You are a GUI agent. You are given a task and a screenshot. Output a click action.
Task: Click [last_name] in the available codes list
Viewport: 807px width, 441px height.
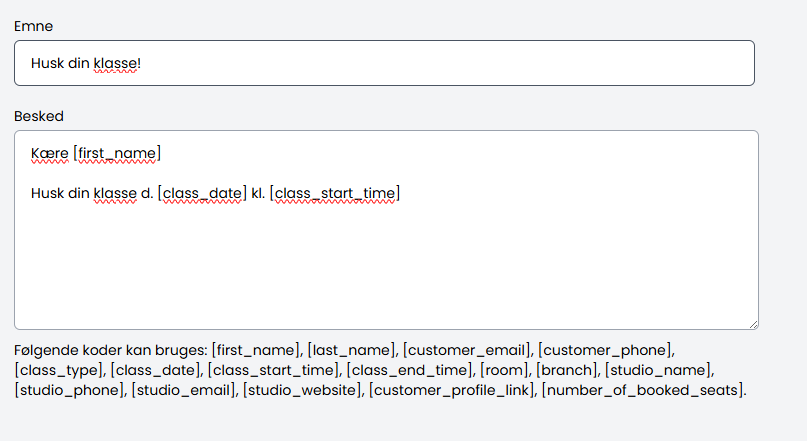352,350
